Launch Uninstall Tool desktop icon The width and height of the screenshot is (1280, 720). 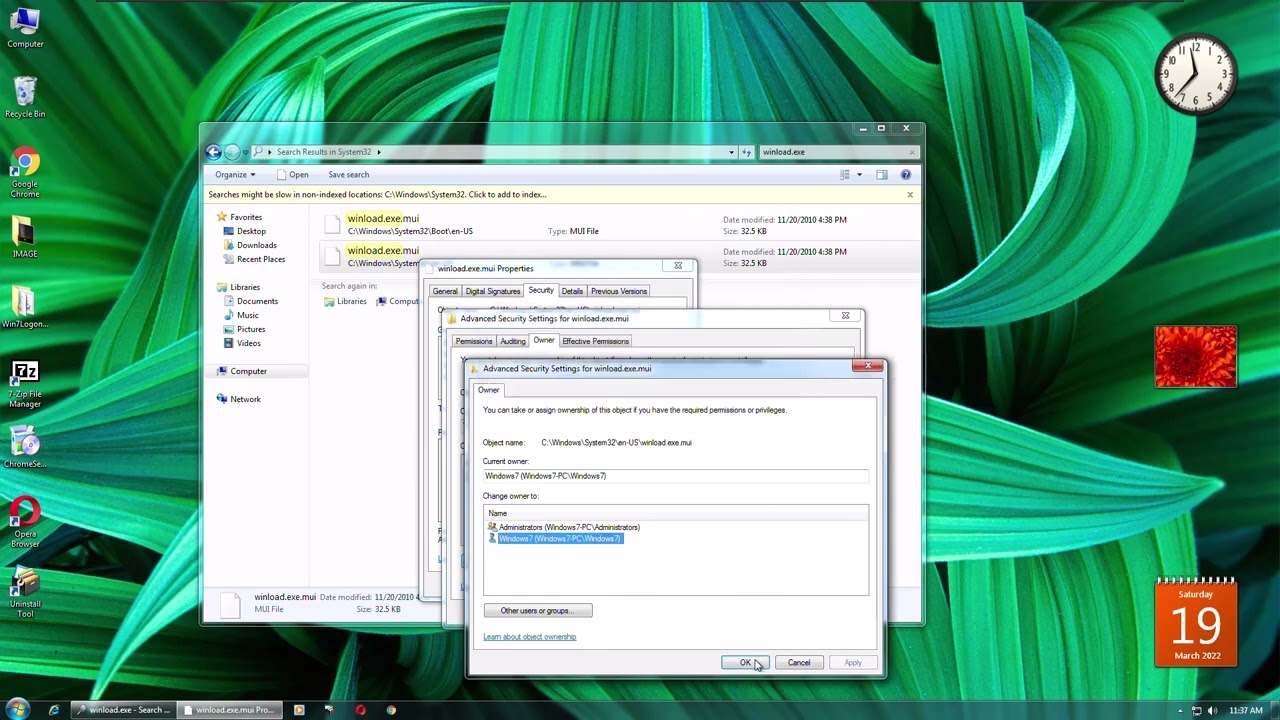tap(25, 592)
